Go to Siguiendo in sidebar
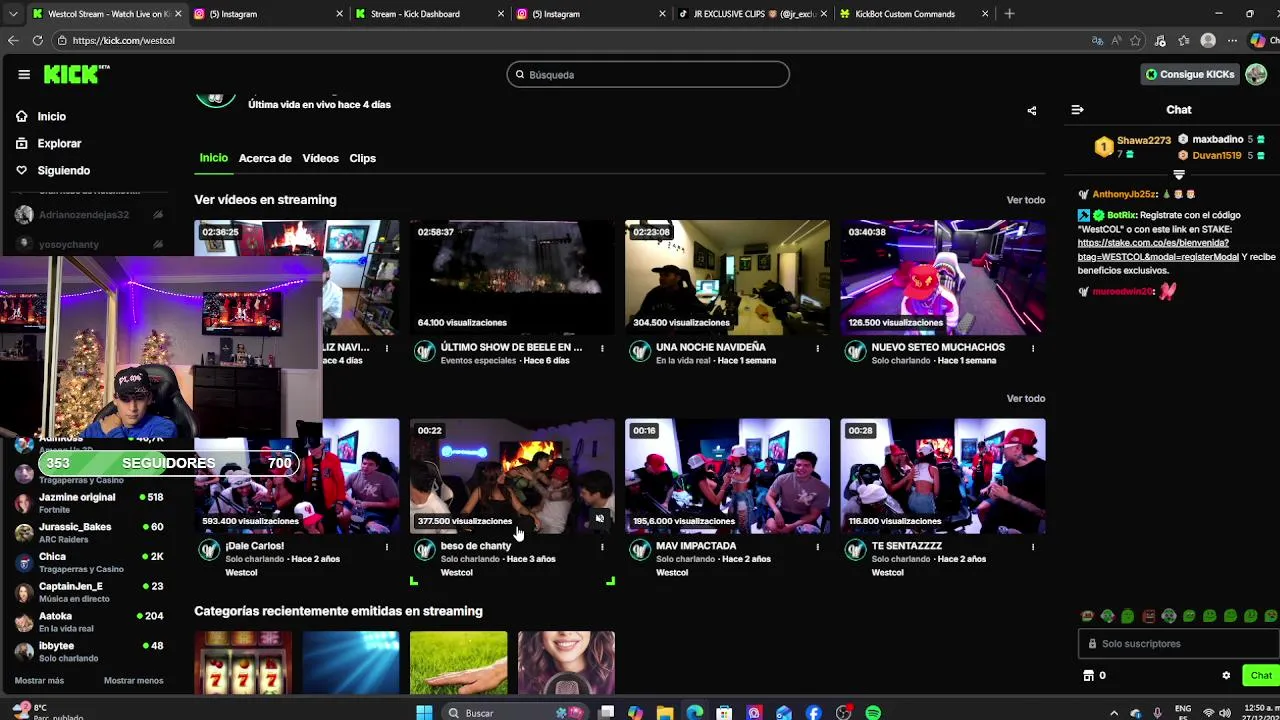Image resolution: width=1280 pixels, height=720 pixels. (63, 171)
